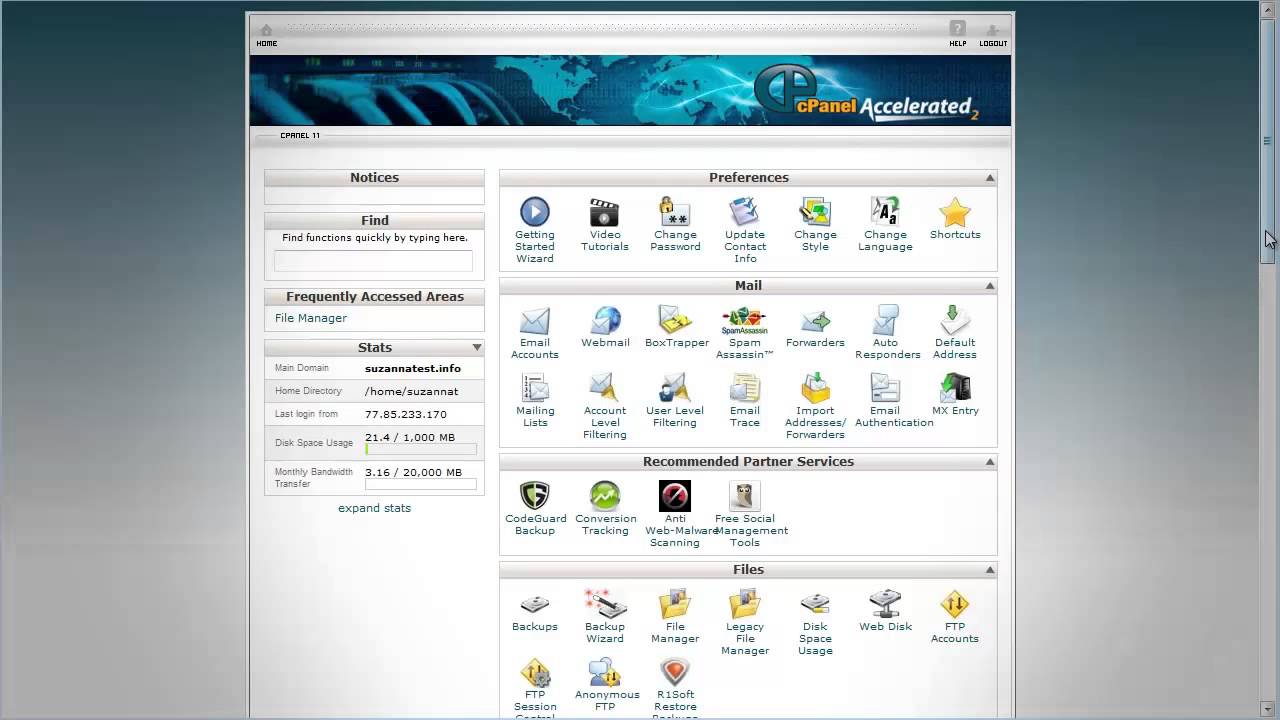Click the Disk Space Usage progress bar
The image size is (1280, 720).
421,450
